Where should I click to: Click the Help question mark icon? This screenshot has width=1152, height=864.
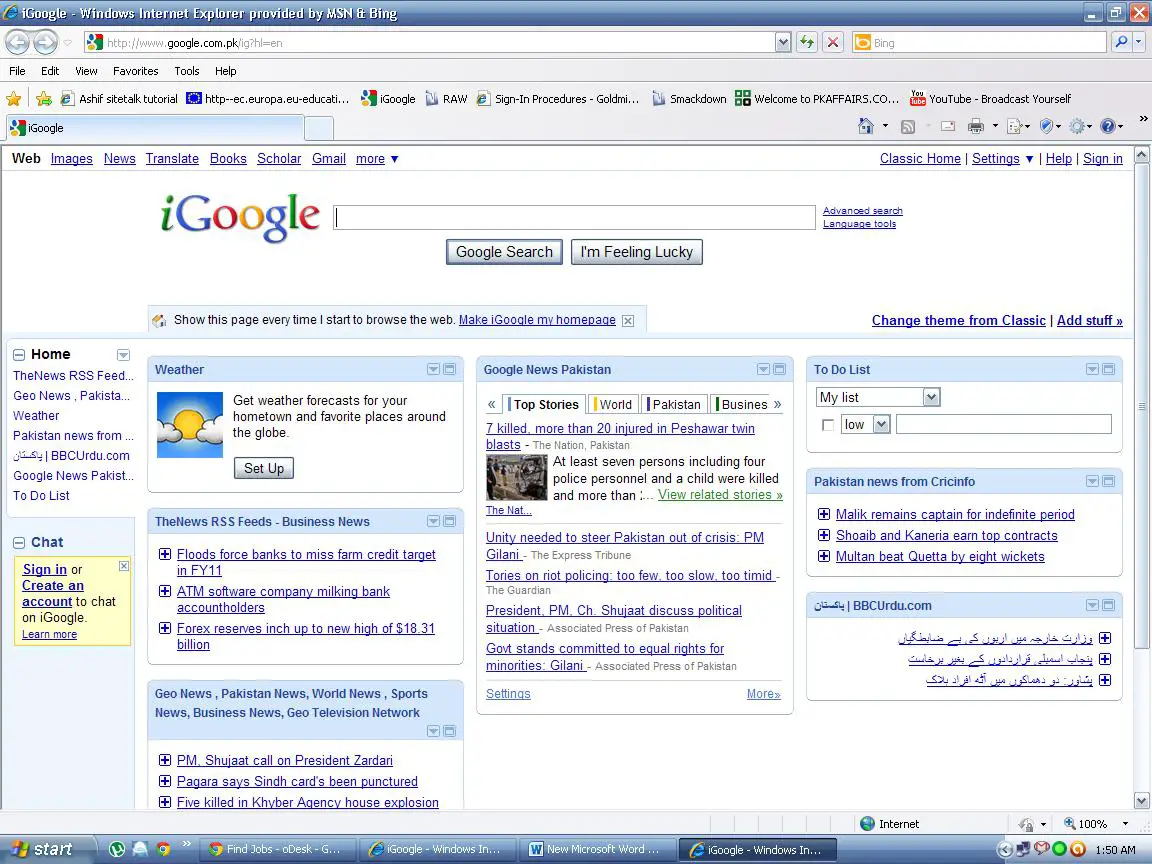click(1108, 126)
